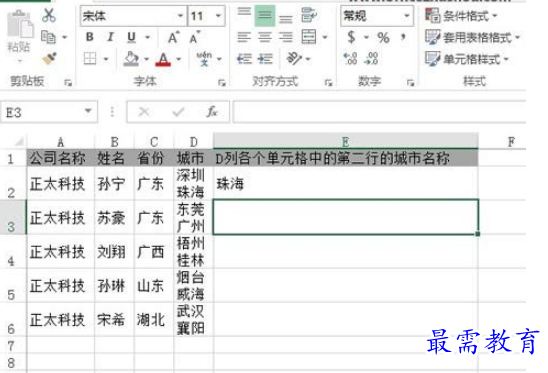The image size is (548, 373).
Task: Select column A header
Action: (x=60, y=142)
